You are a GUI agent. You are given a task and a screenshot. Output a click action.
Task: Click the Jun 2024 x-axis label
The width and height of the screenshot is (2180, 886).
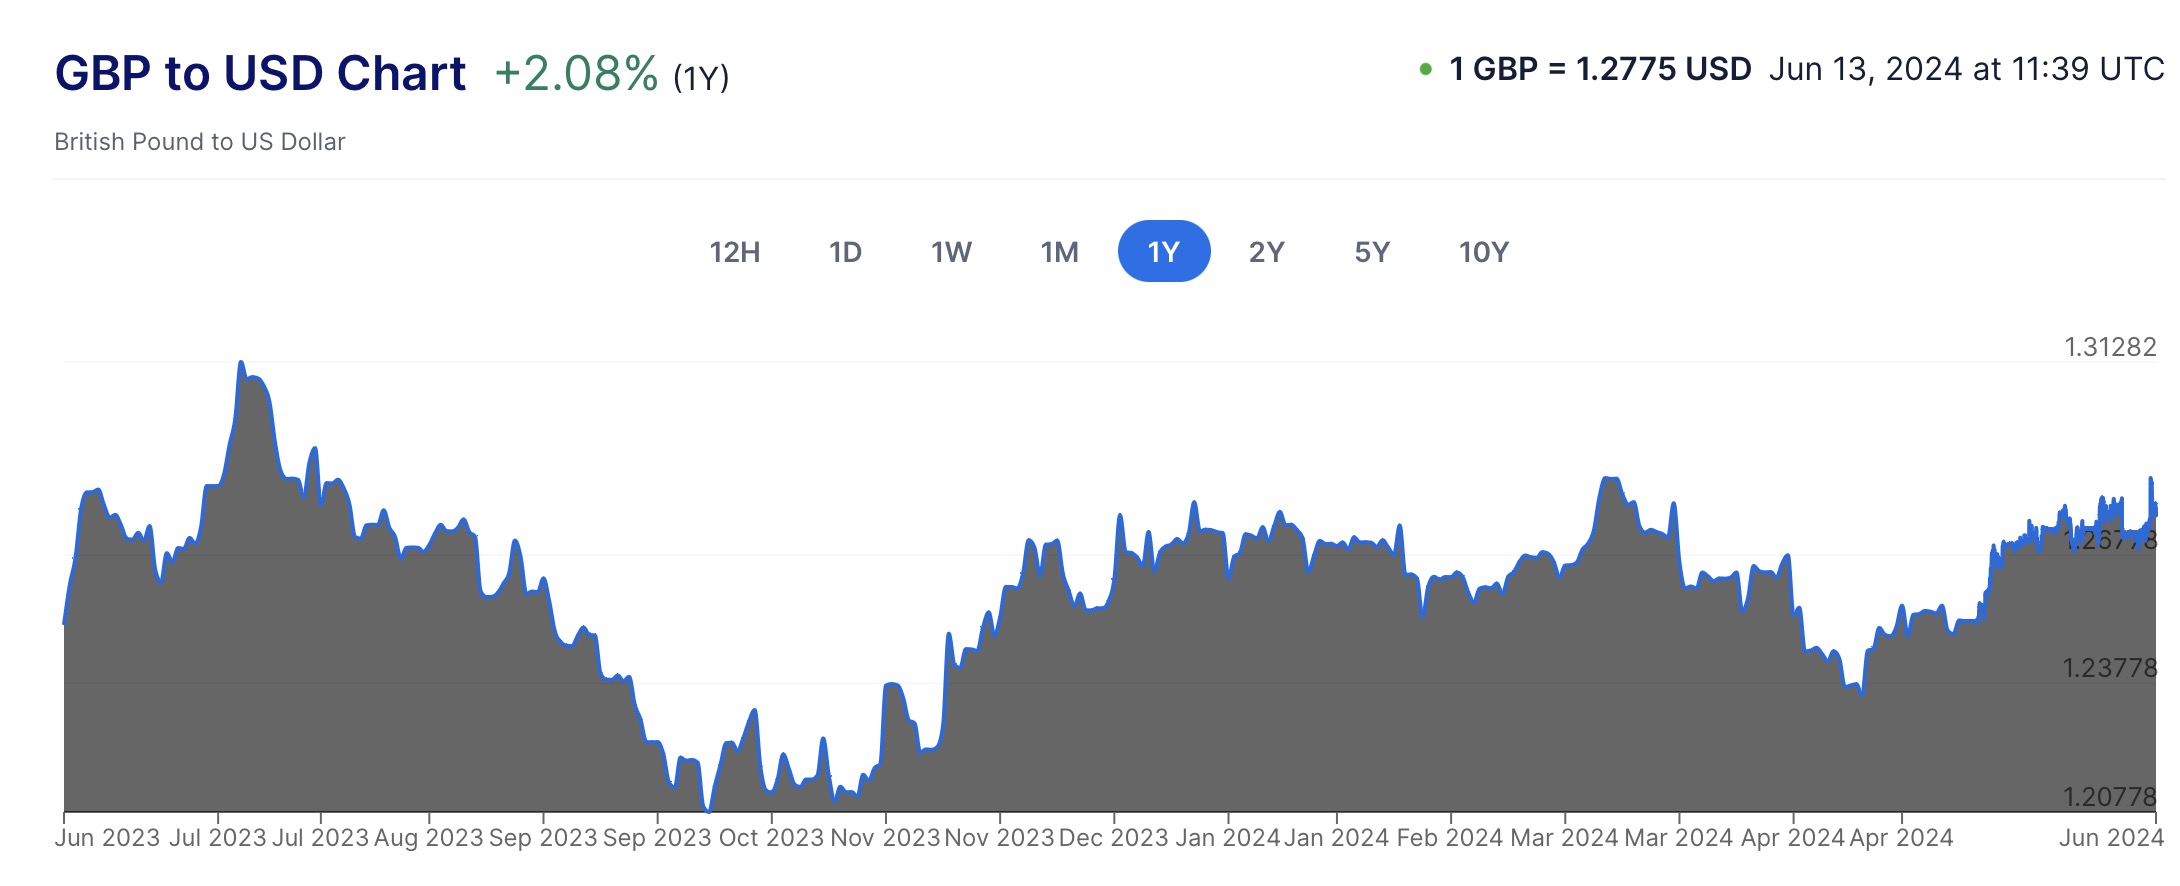coord(2110,838)
